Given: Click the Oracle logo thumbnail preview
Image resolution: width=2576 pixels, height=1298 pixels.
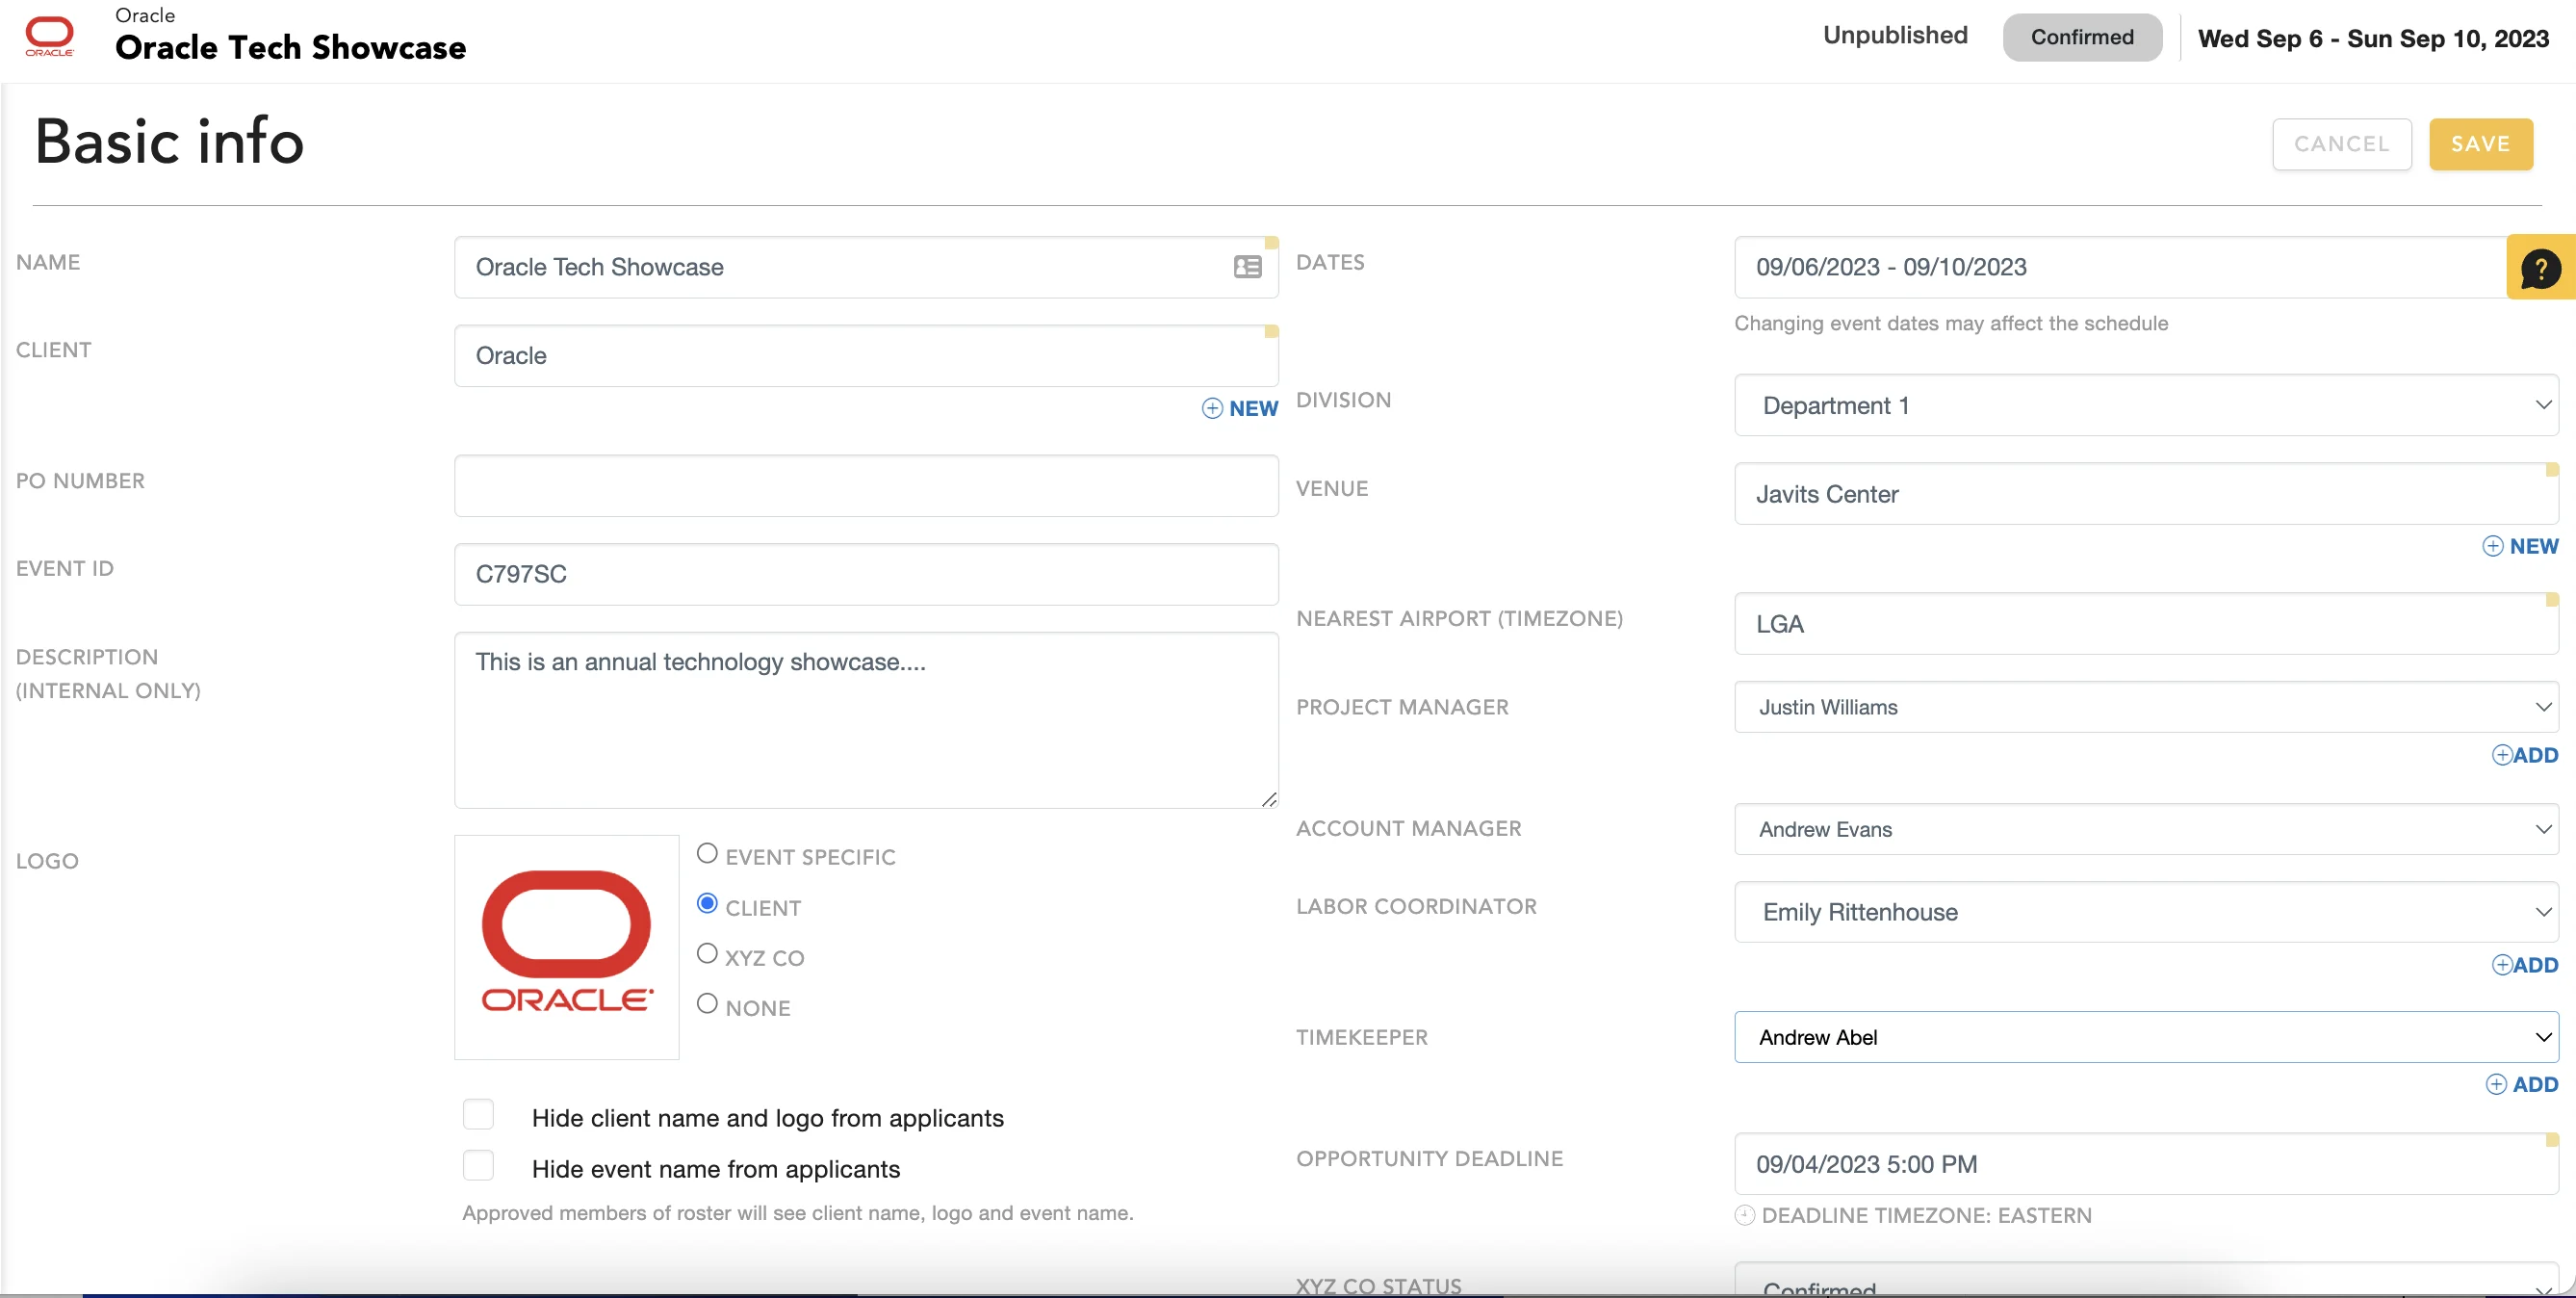Looking at the screenshot, I should tap(567, 947).
